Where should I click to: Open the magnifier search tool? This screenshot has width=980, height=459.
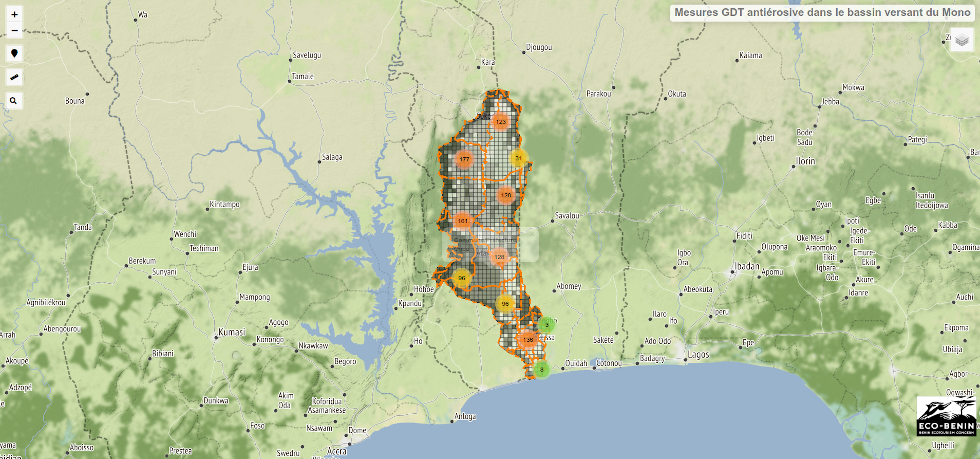click(x=14, y=101)
